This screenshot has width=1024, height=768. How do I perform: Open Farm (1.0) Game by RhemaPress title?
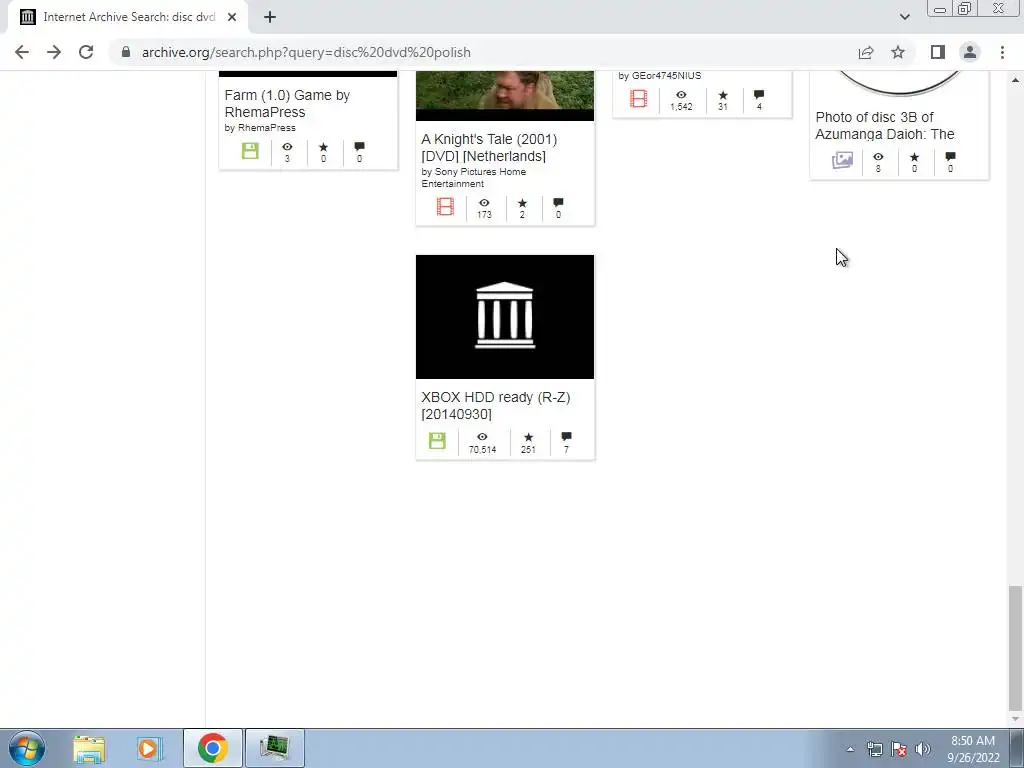[x=287, y=103]
